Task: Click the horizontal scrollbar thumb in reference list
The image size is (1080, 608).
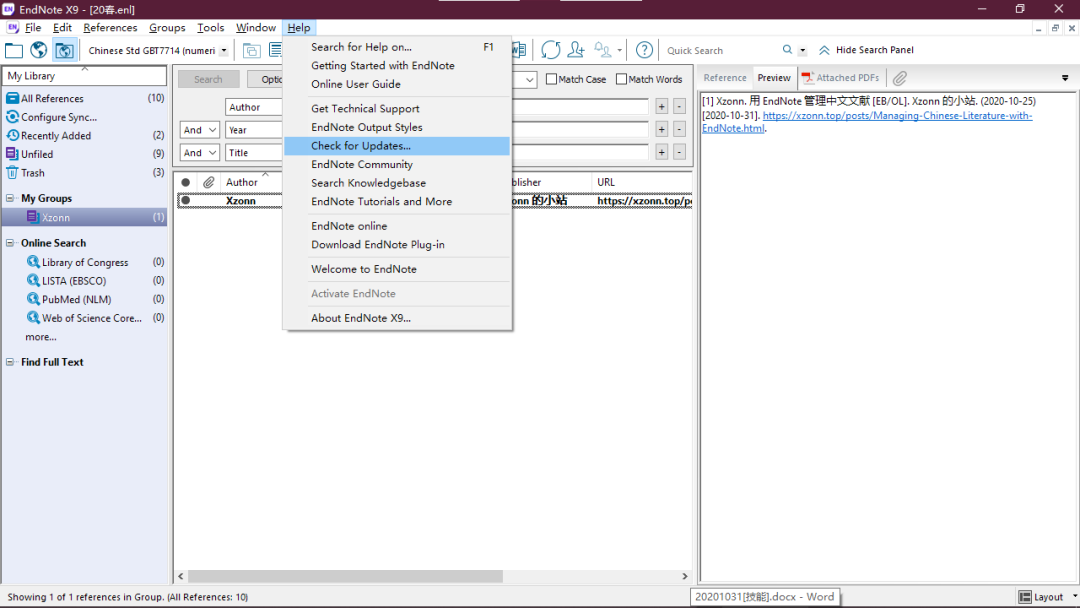Action: click(345, 576)
